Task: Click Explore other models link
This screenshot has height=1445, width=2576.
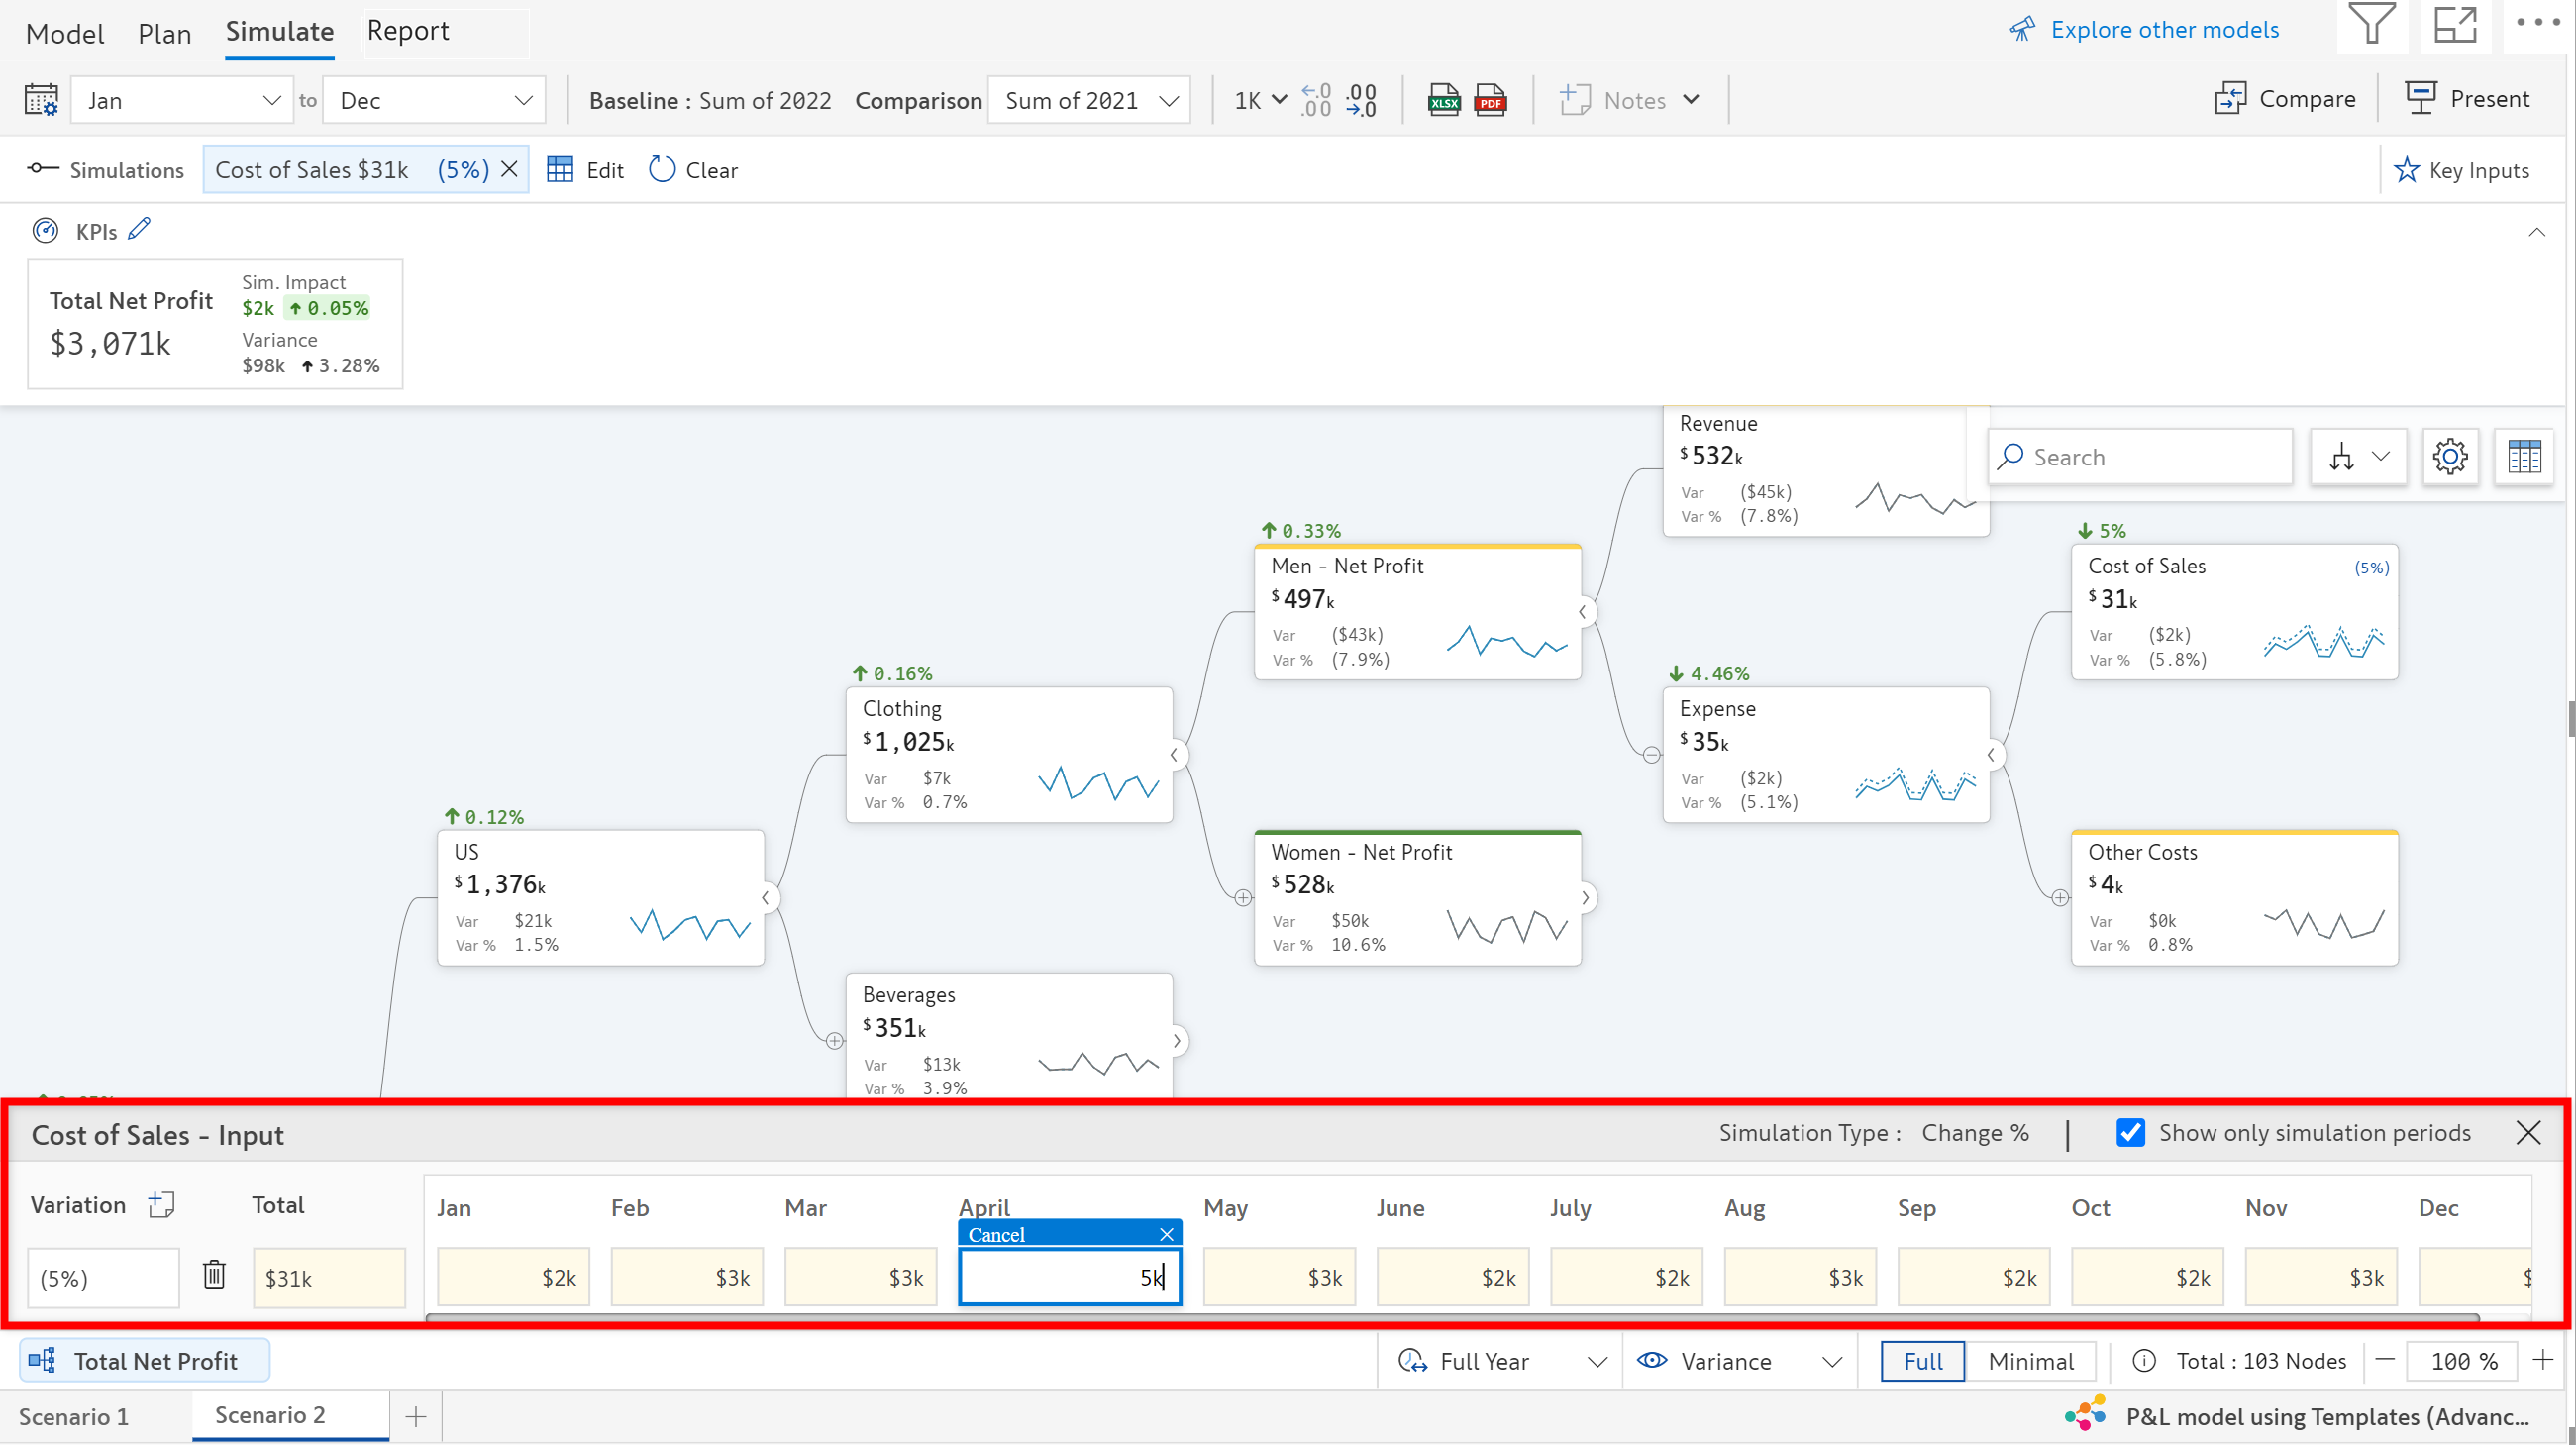Action: click(2163, 29)
